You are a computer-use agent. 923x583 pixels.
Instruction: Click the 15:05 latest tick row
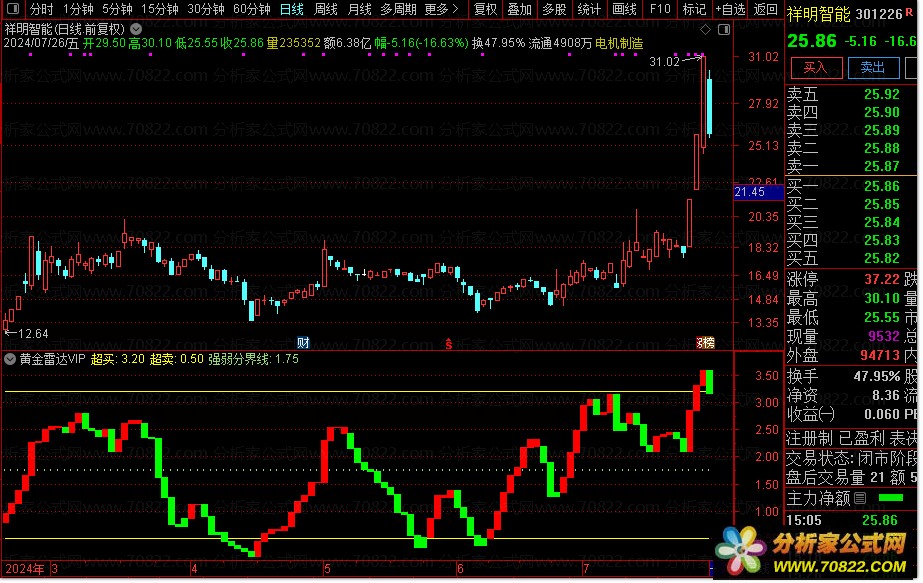pos(851,521)
